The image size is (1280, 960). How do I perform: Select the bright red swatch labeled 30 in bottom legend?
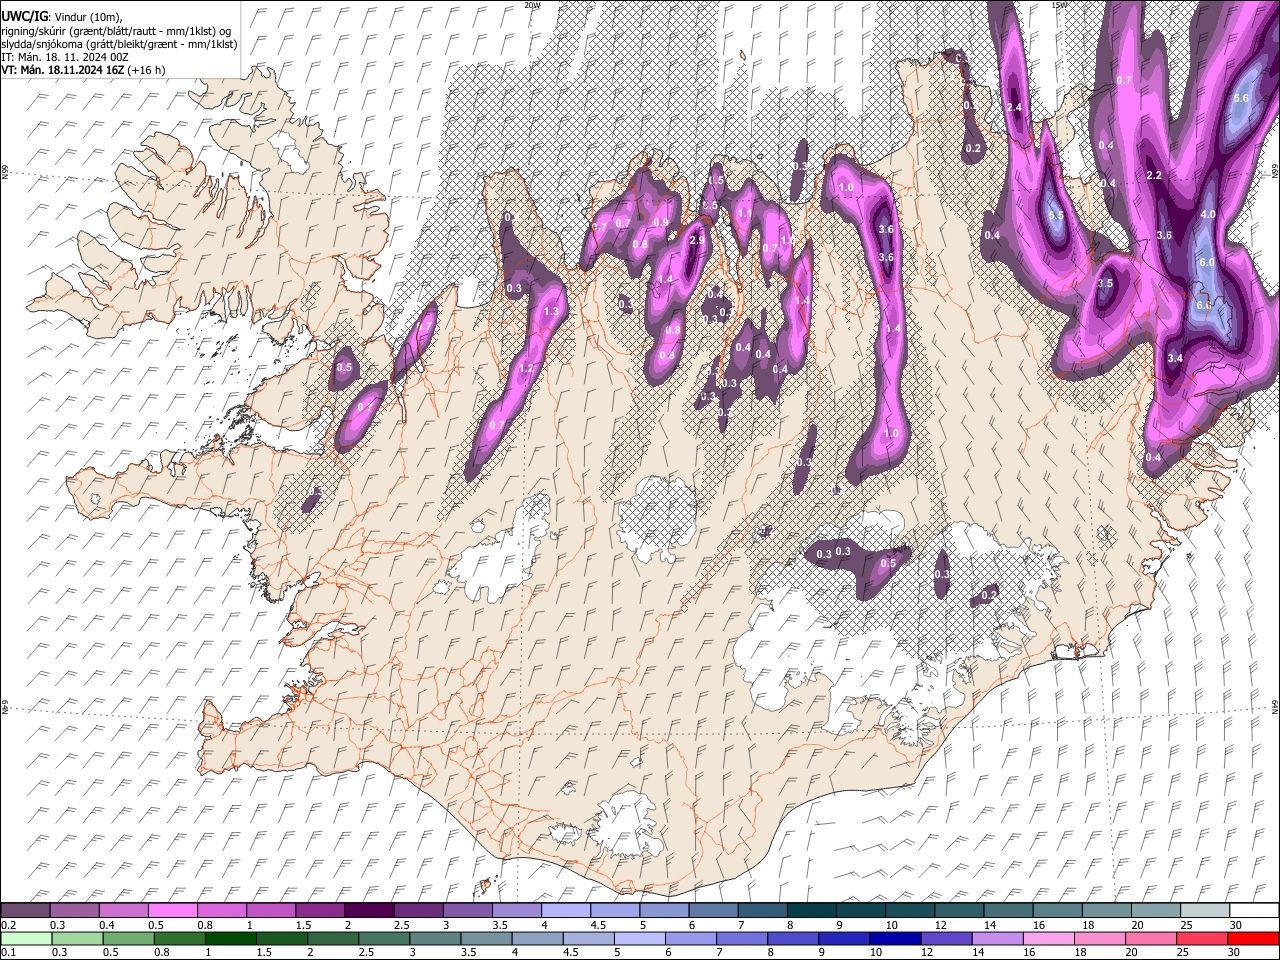tap(1253, 939)
